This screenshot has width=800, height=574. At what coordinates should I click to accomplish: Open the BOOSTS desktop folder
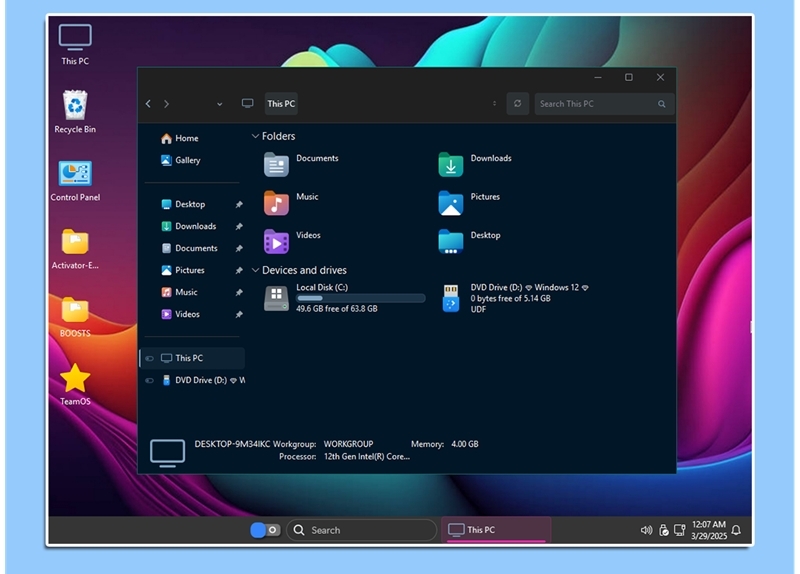pos(75,317)
